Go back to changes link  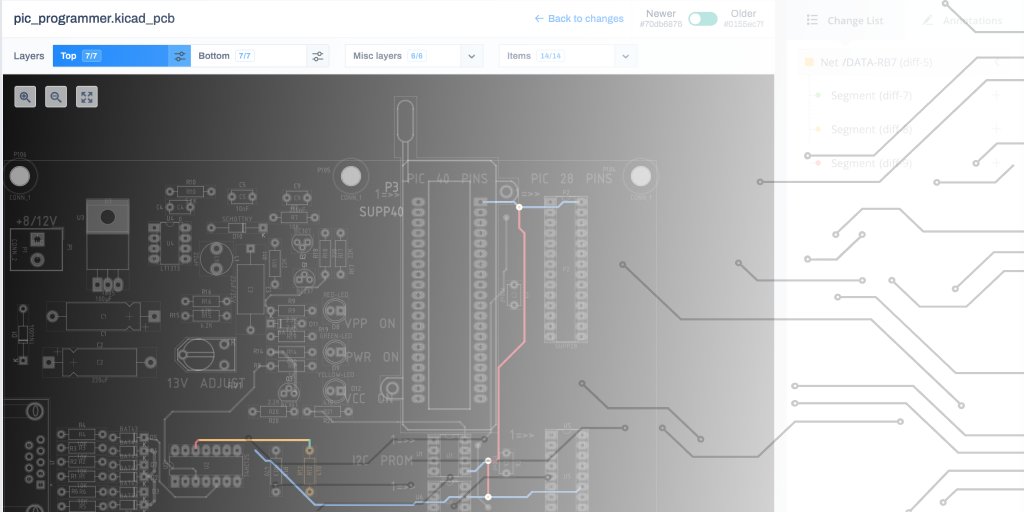(579, 19)
